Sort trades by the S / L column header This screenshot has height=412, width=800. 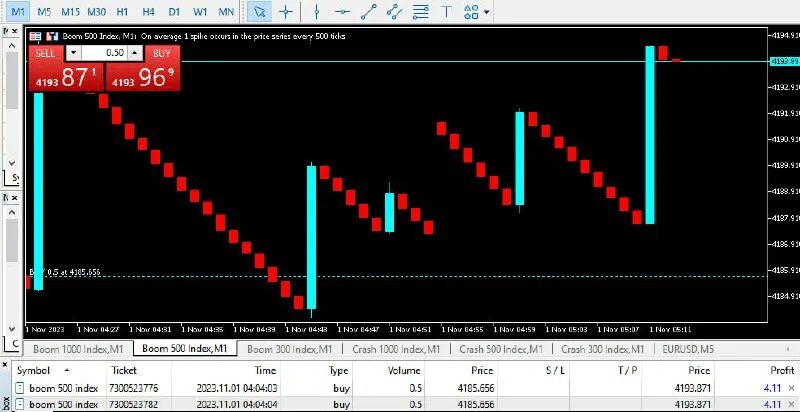tap(532, 371)
